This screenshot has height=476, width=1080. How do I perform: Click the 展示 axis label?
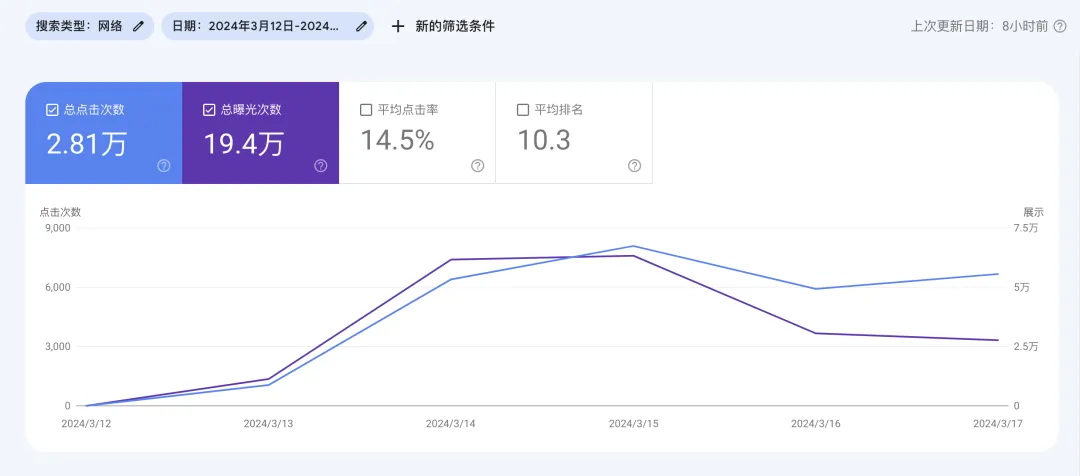[1033, 212]
